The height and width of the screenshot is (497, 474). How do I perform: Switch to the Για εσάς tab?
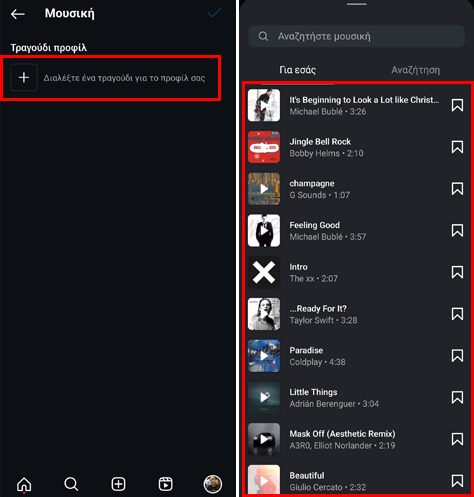coord(297,70)
